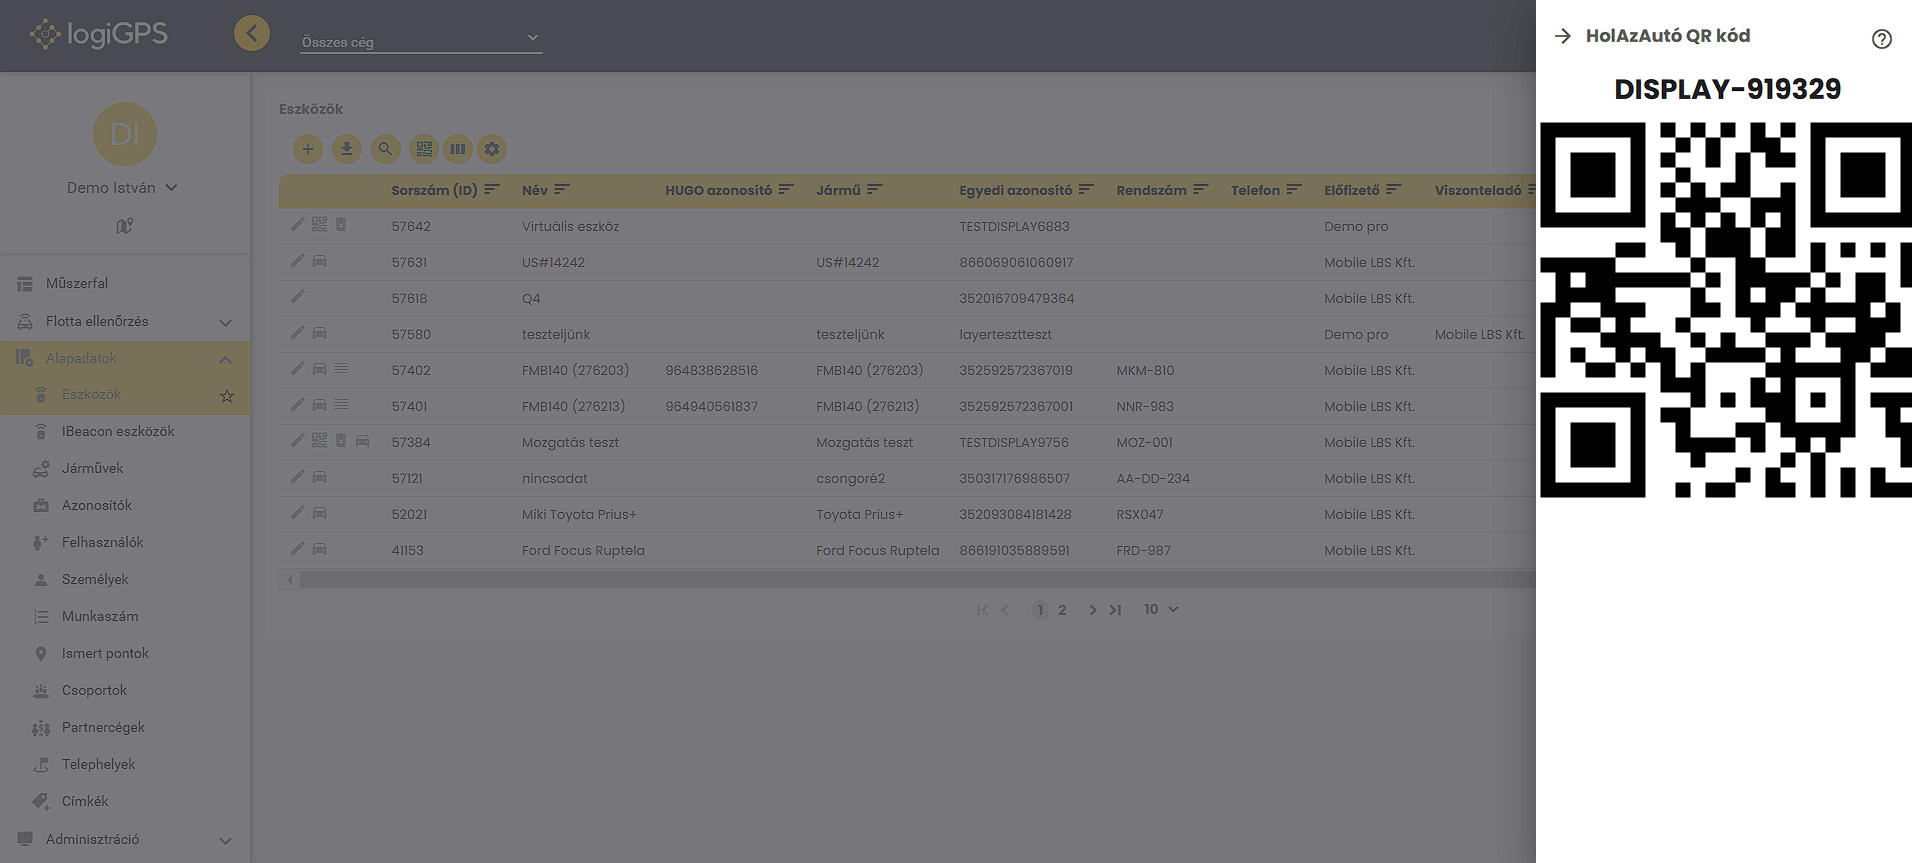The width and height of the screenshot is (1912, 863).
Task: Click the QR code toolbar icon
Action: (x=424, y=149)
